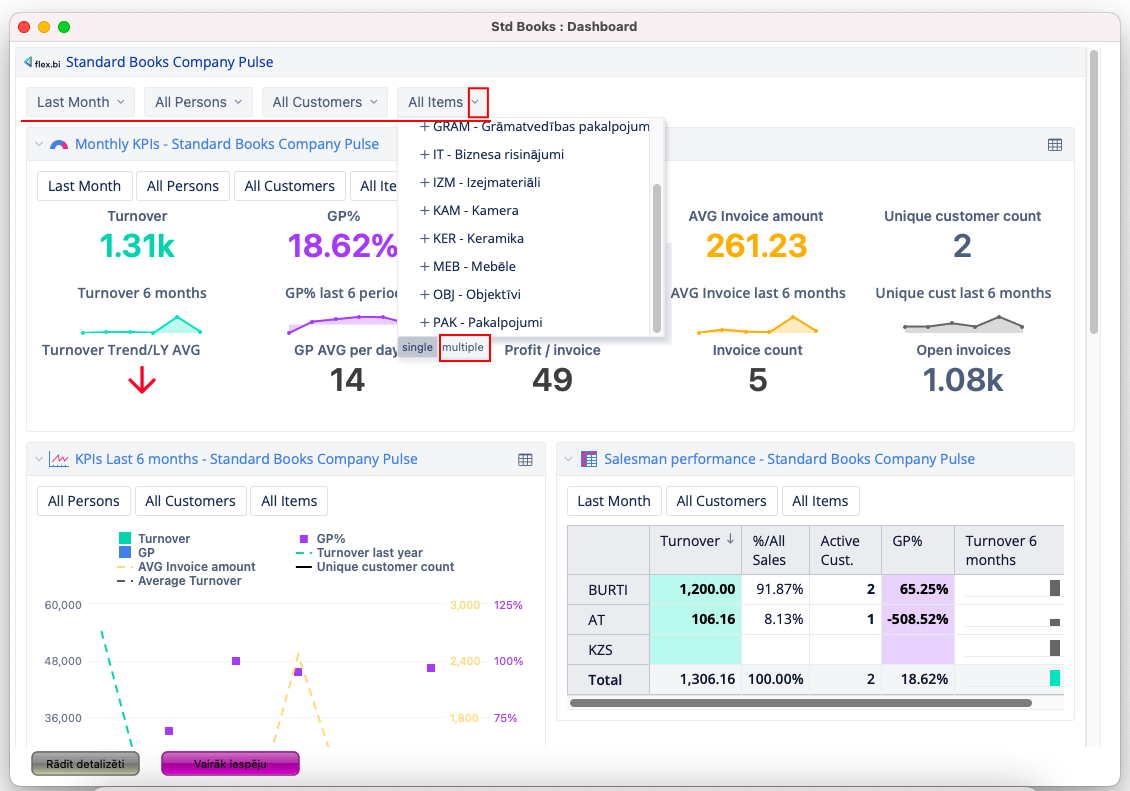Open the Last Month dropdown filter
The height and width of the screenshot is (791, 1130).
pyautogui.click(x=80, y=102)
